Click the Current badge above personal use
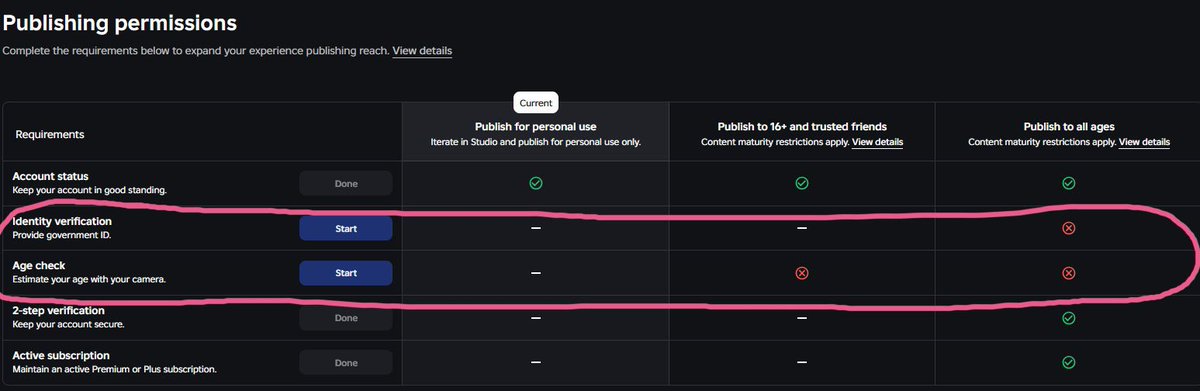Screen dimensions: 1200x391 [x=535, y=102]
